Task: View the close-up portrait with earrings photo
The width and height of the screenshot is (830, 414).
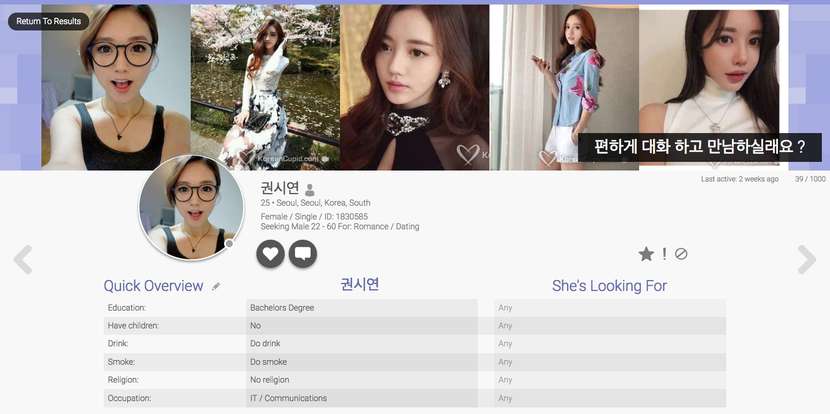Action: [414, 87]
